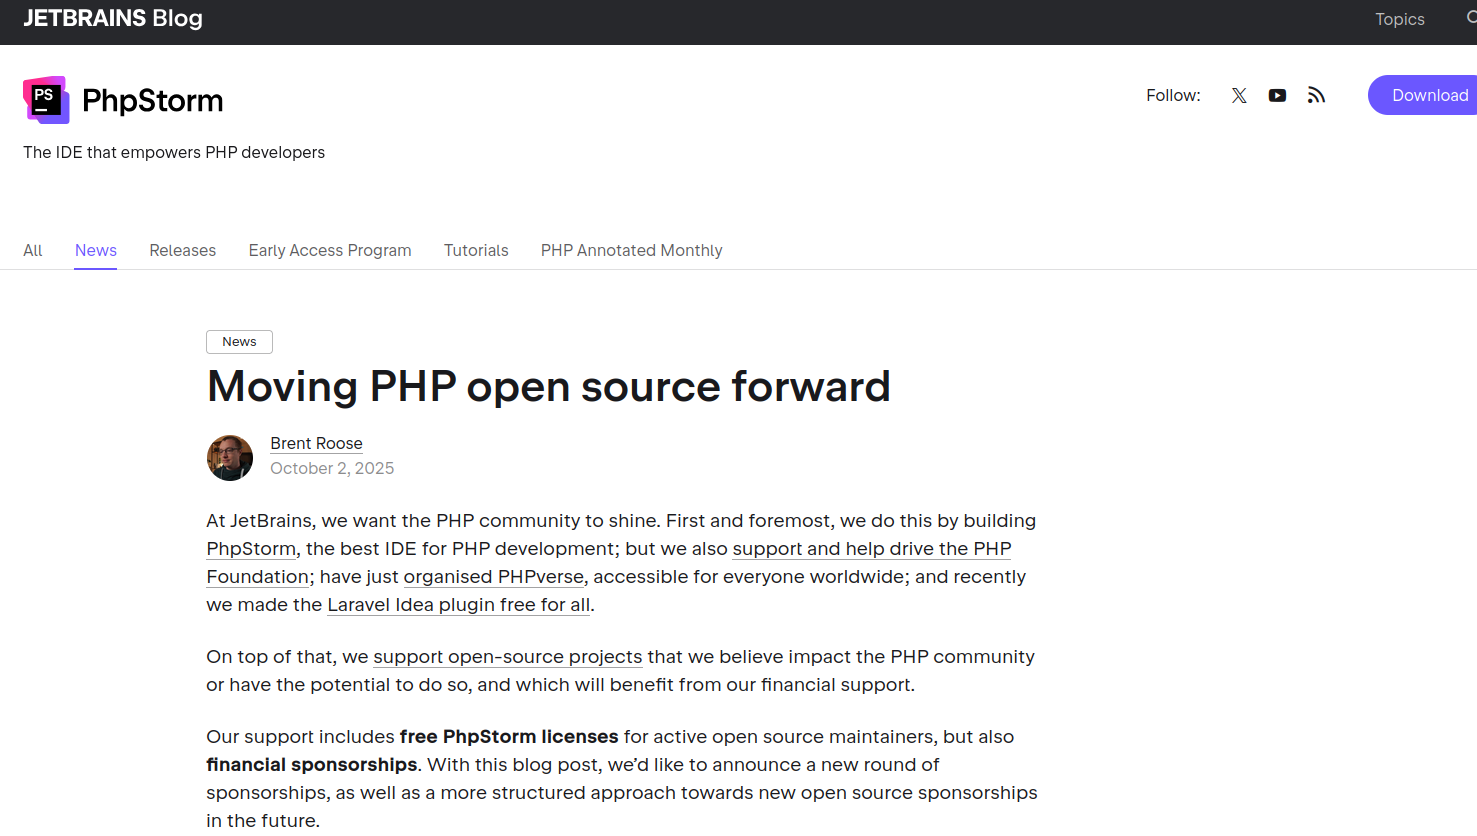Open 'support open-source projects' link
This screenshot has width=1477, height=836.
click(508, 657)
